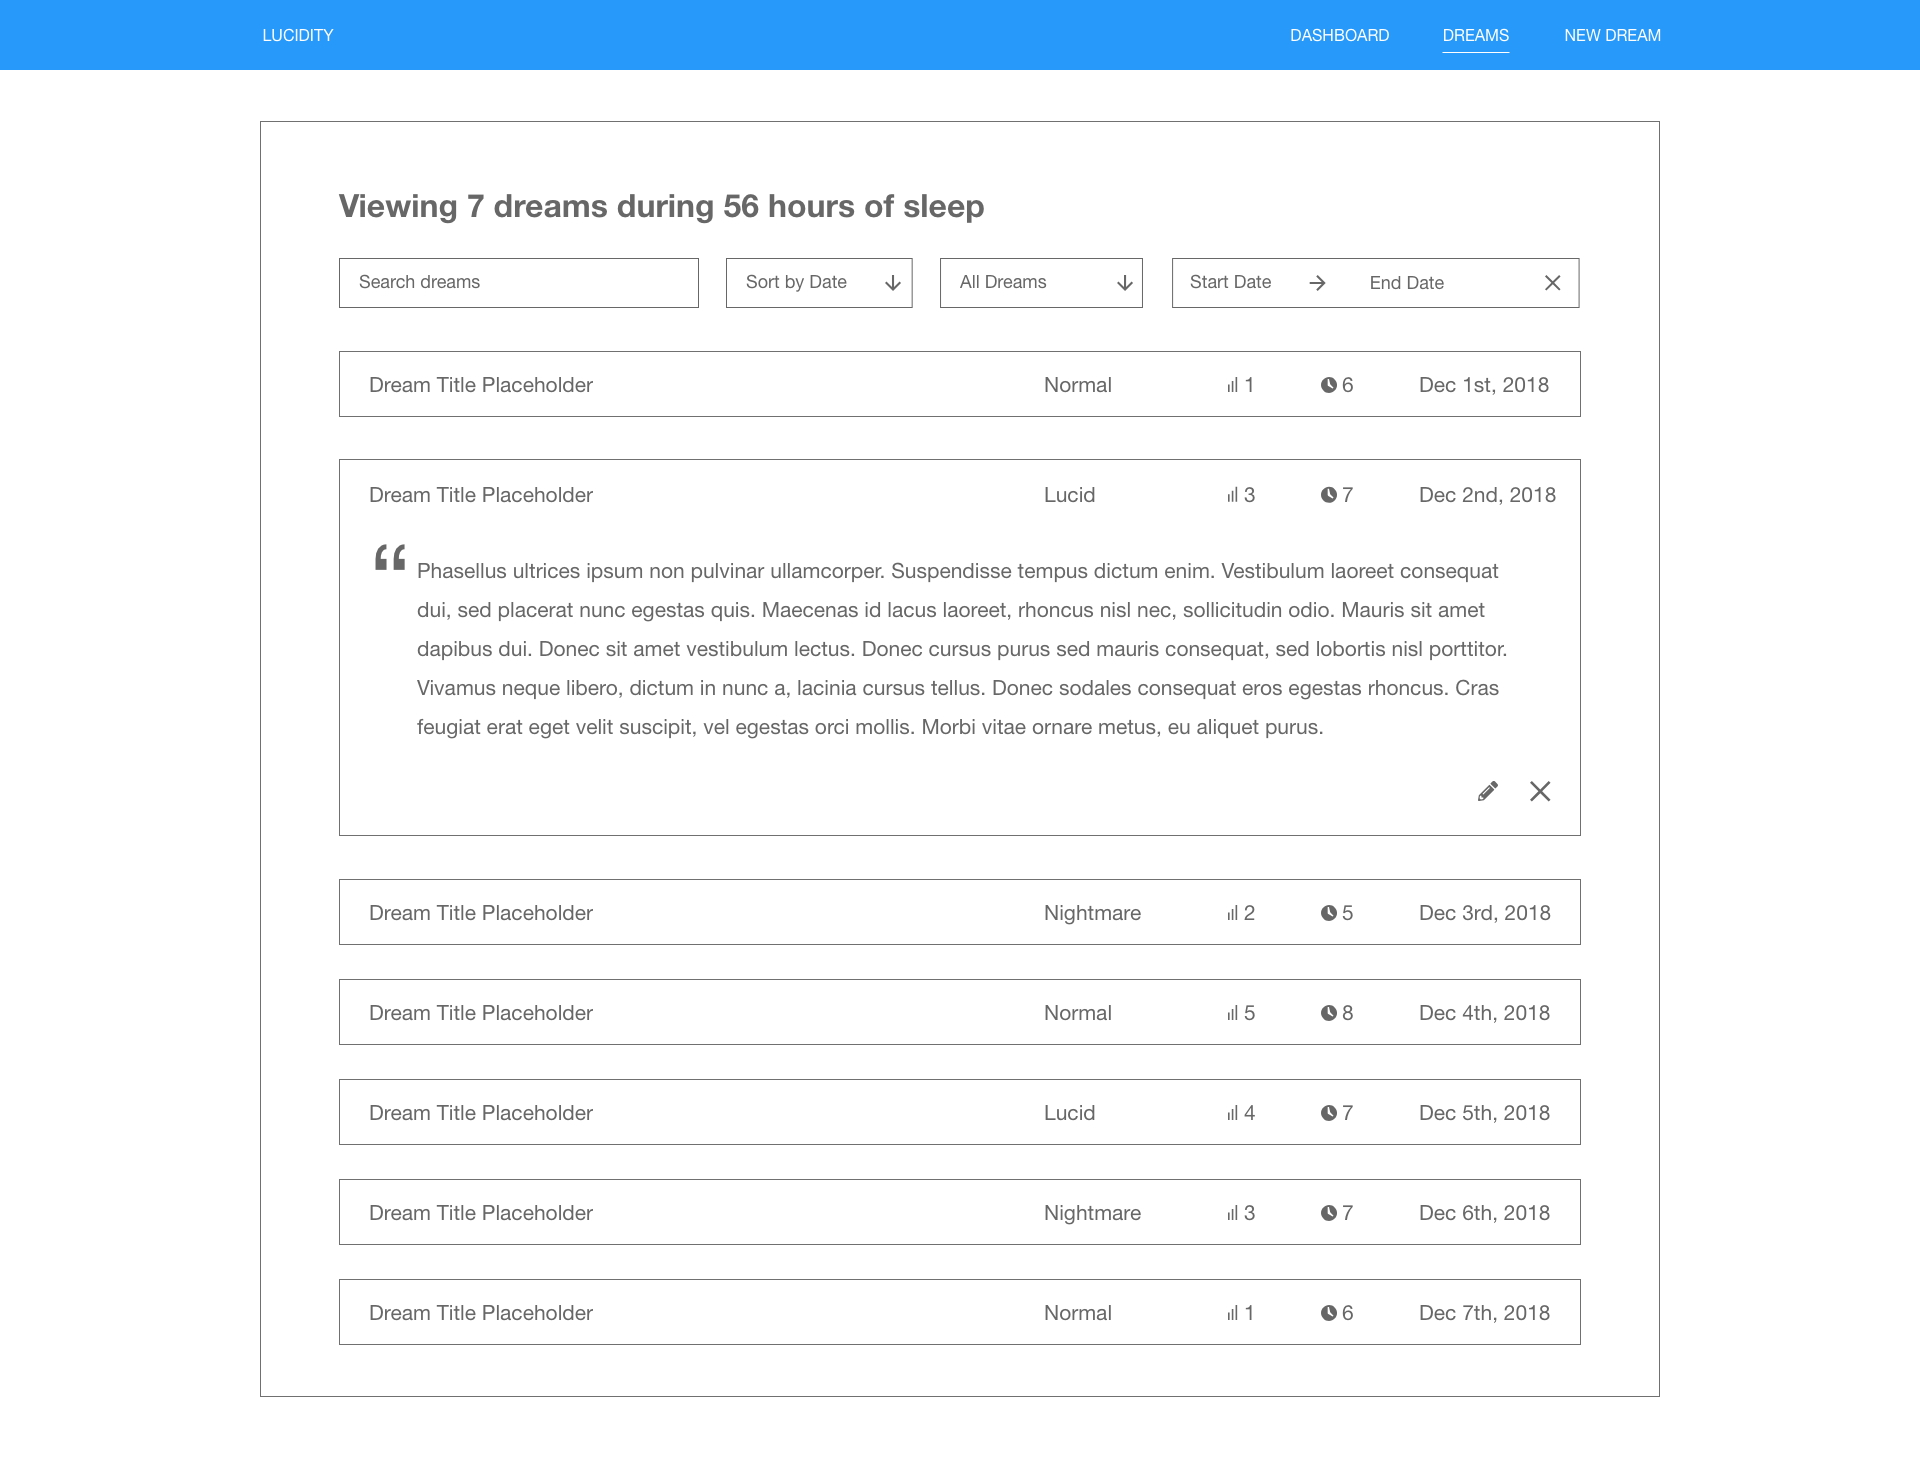Open the All Dreams filter dropdown
This screenshot has height=1458, width=1920.
[x=1041, y=283]
